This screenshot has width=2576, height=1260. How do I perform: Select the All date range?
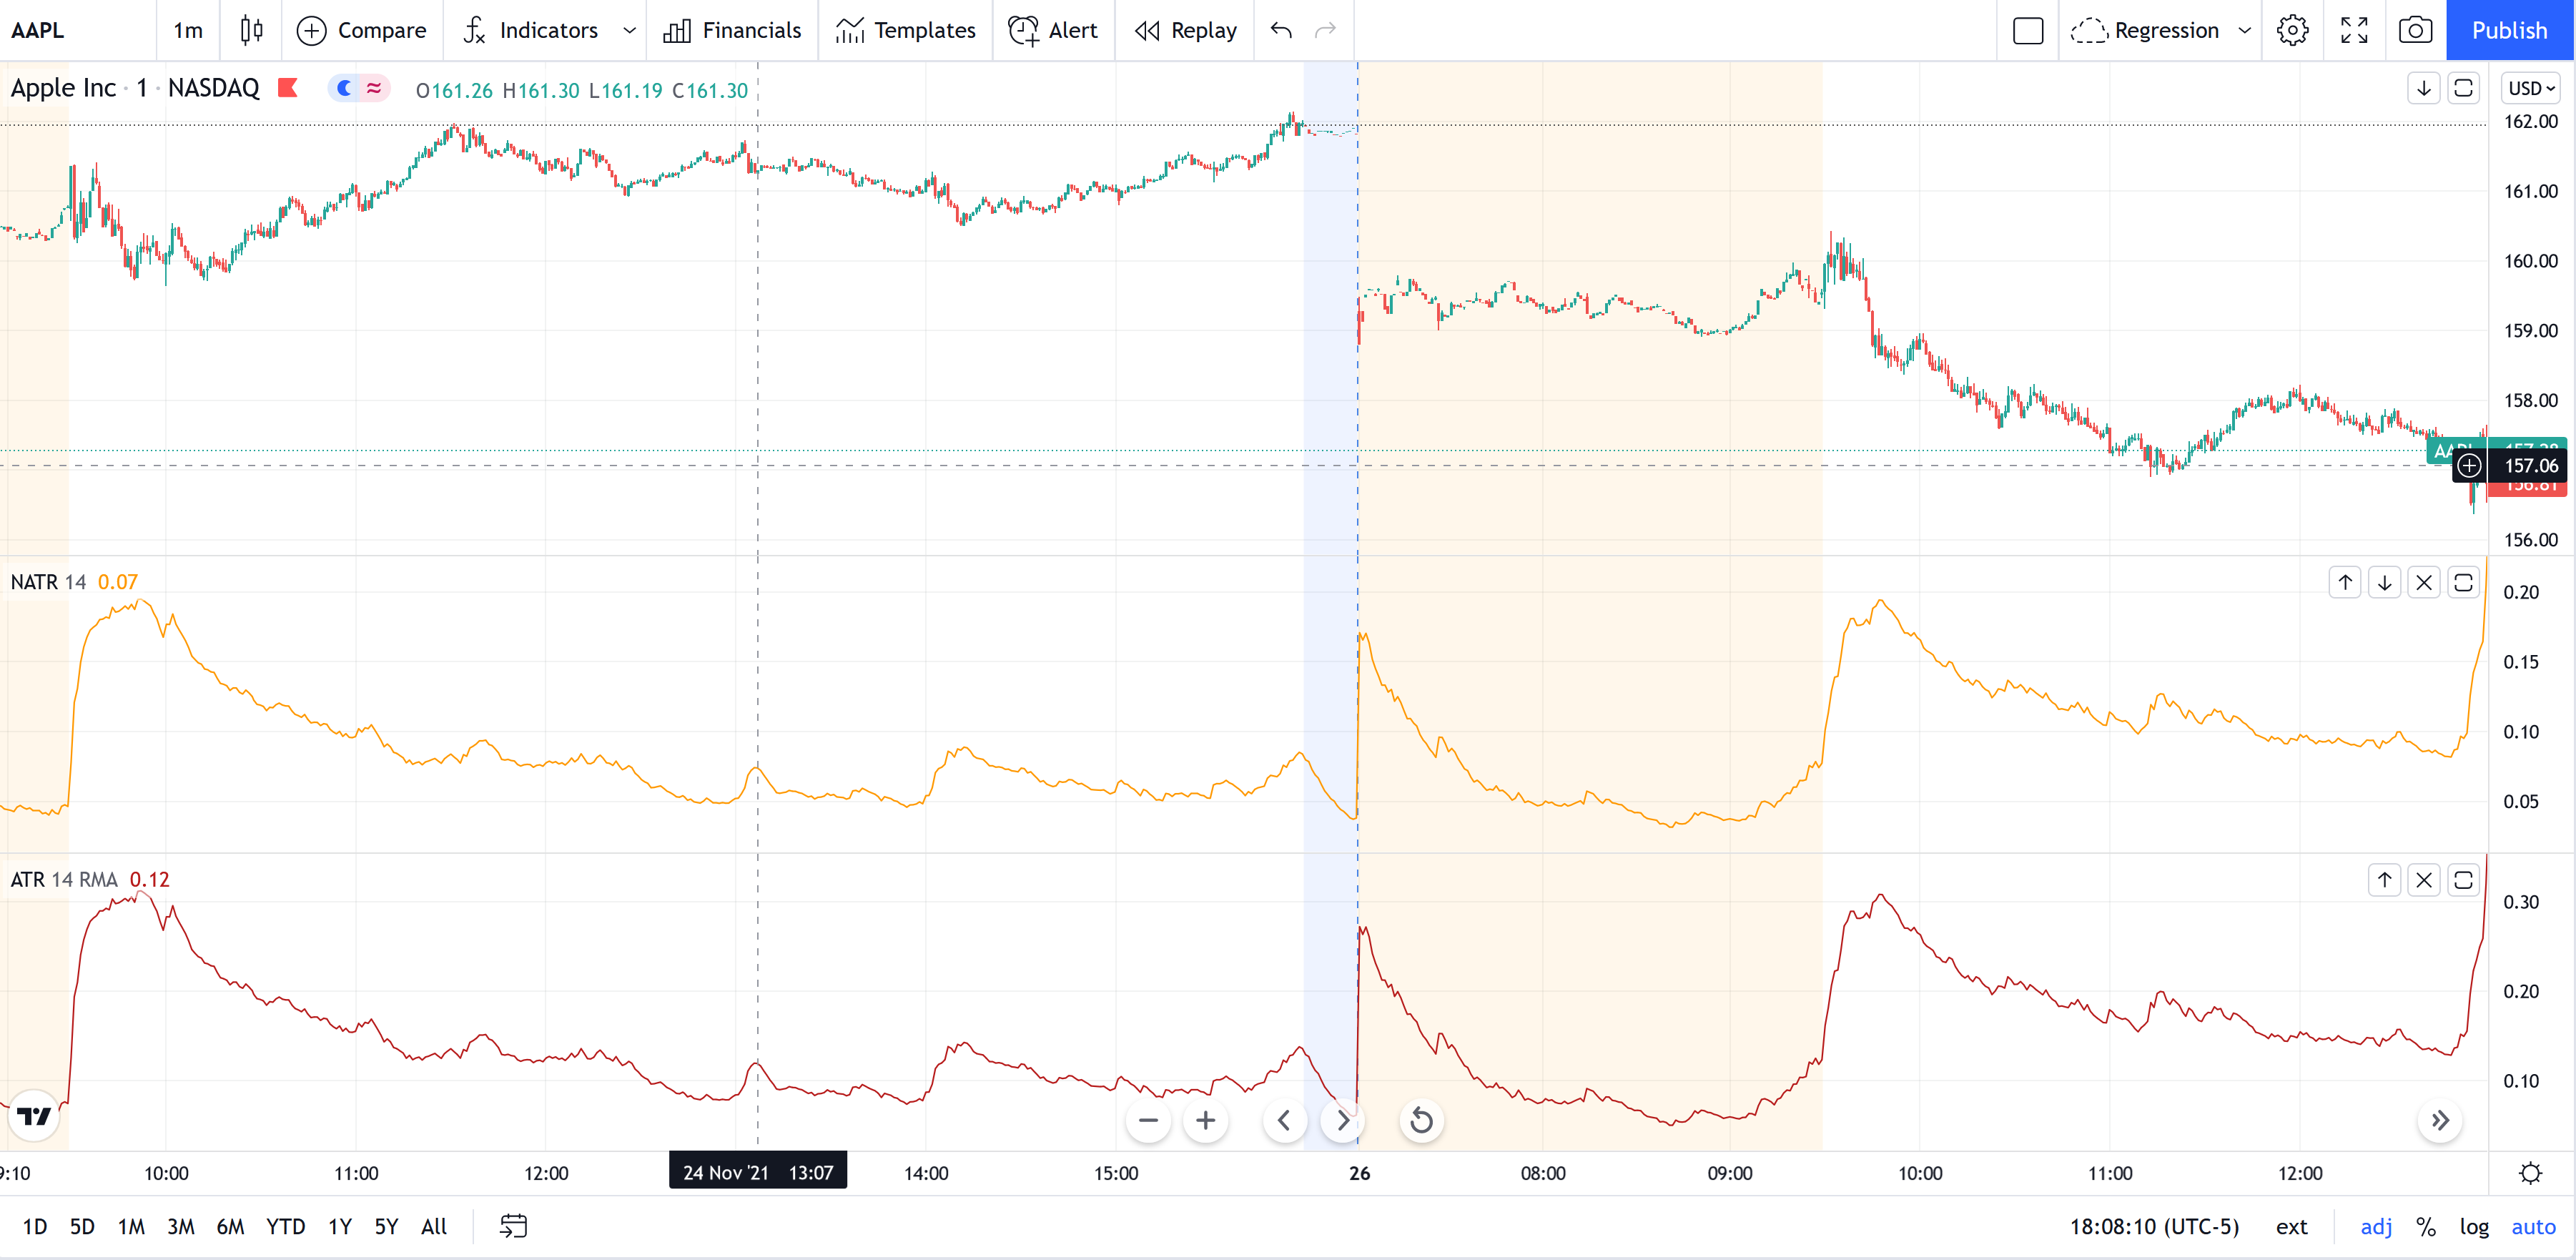click(x=434, y=1227)
